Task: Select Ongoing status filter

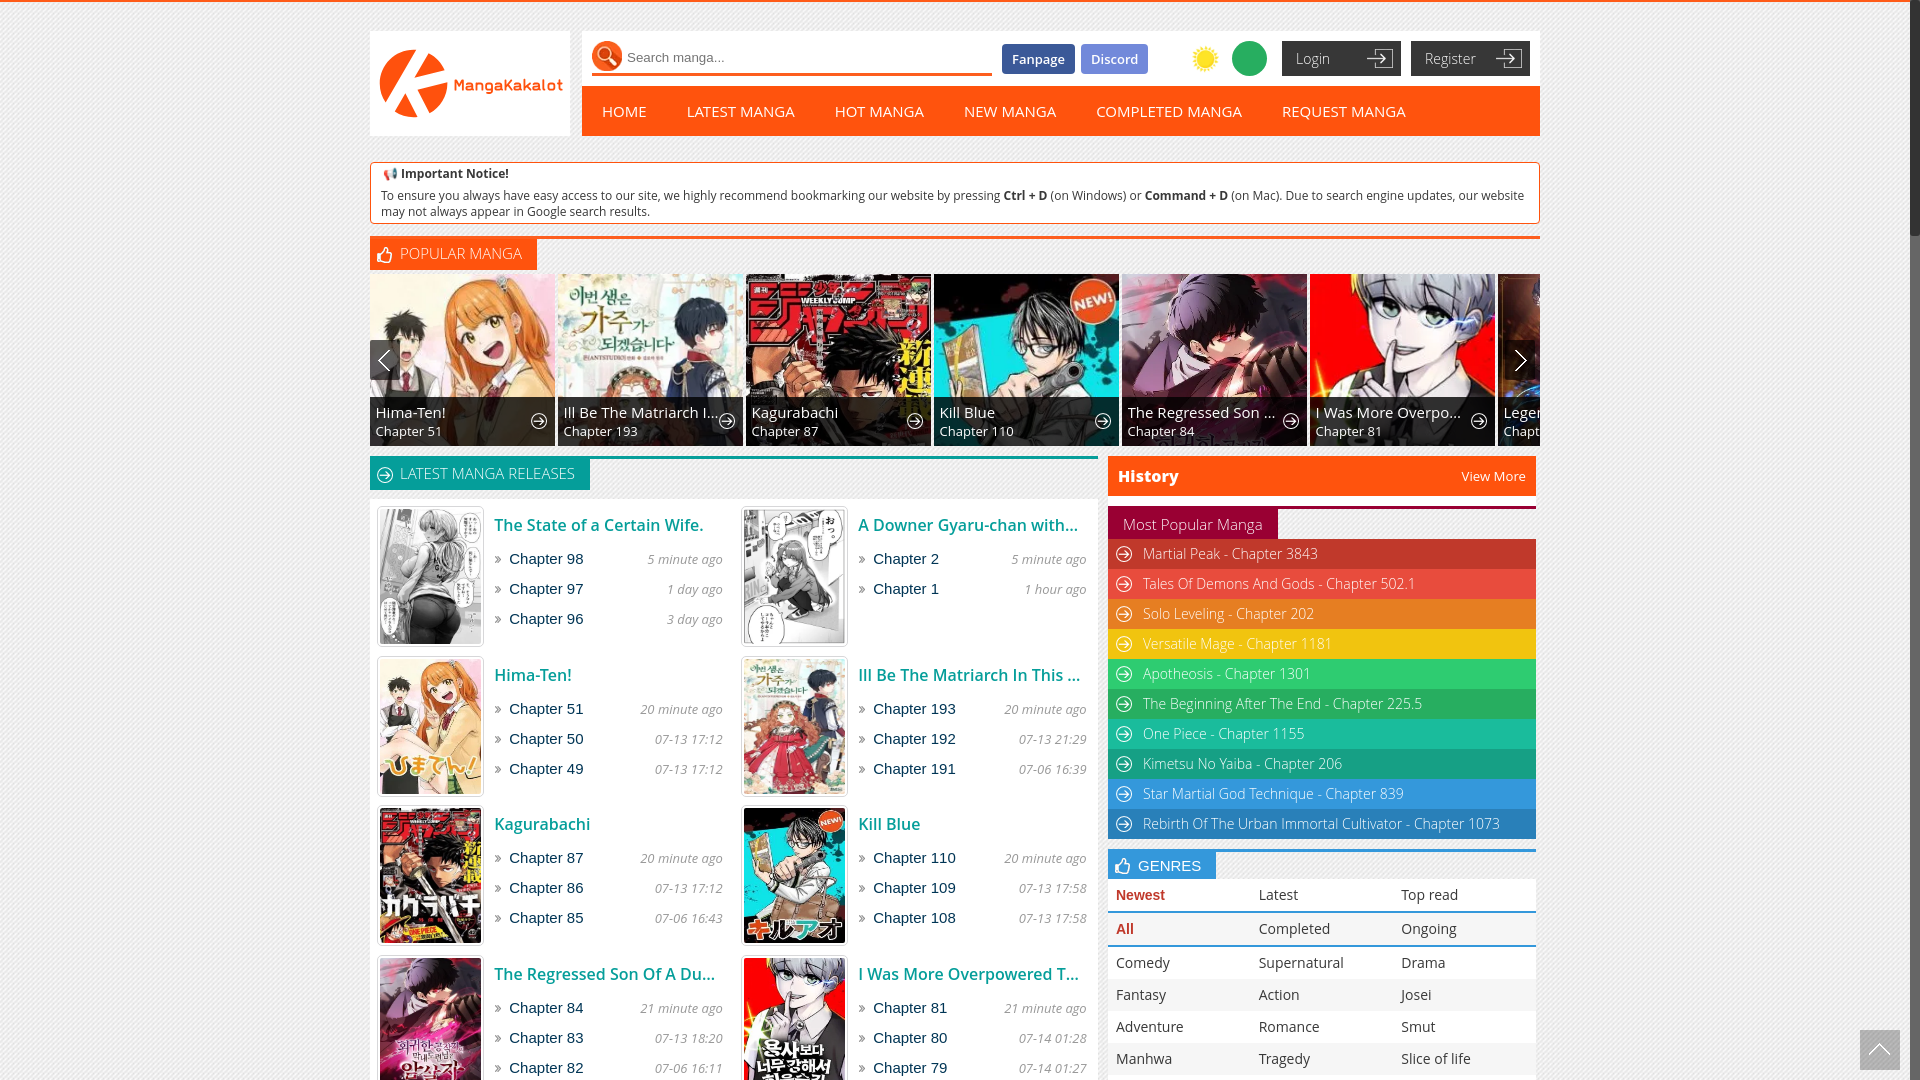Action: point(1428,929)
